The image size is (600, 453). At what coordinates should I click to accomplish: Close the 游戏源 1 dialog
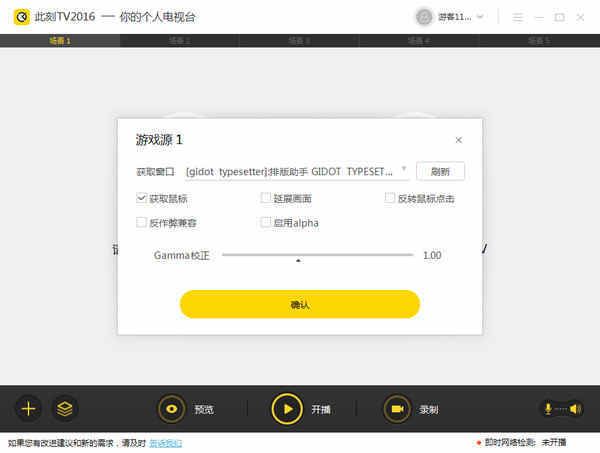(x=458, y=140)
